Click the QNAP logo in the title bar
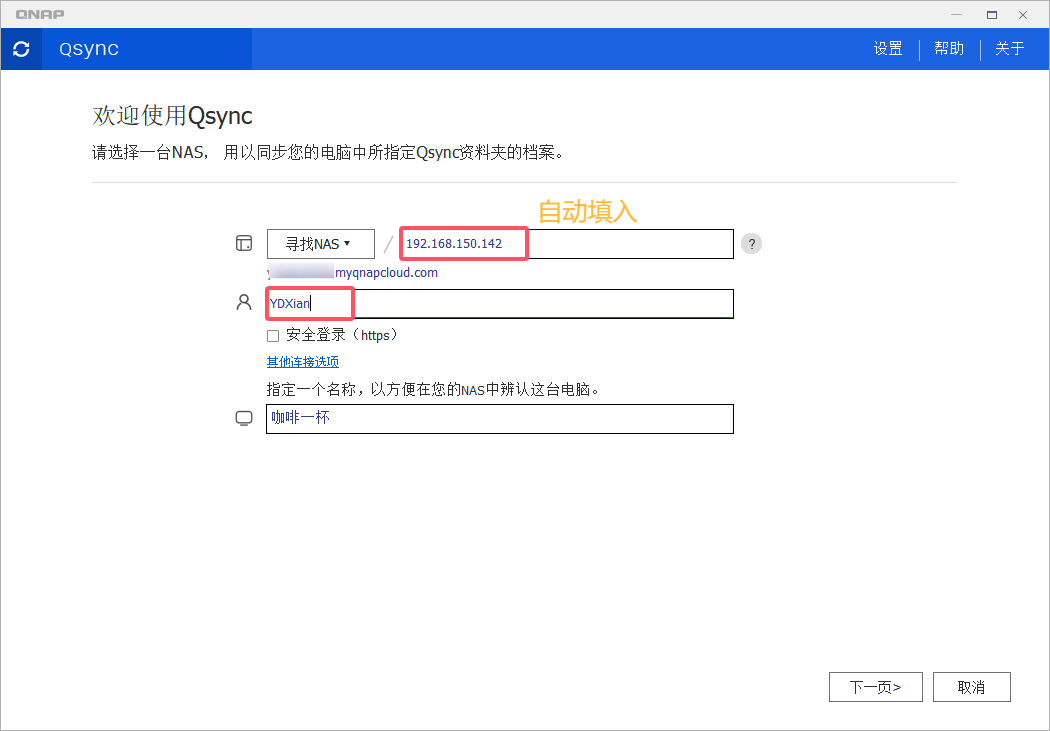The width and height of the screenshot is (1050, 731). [x=40, y=14]
